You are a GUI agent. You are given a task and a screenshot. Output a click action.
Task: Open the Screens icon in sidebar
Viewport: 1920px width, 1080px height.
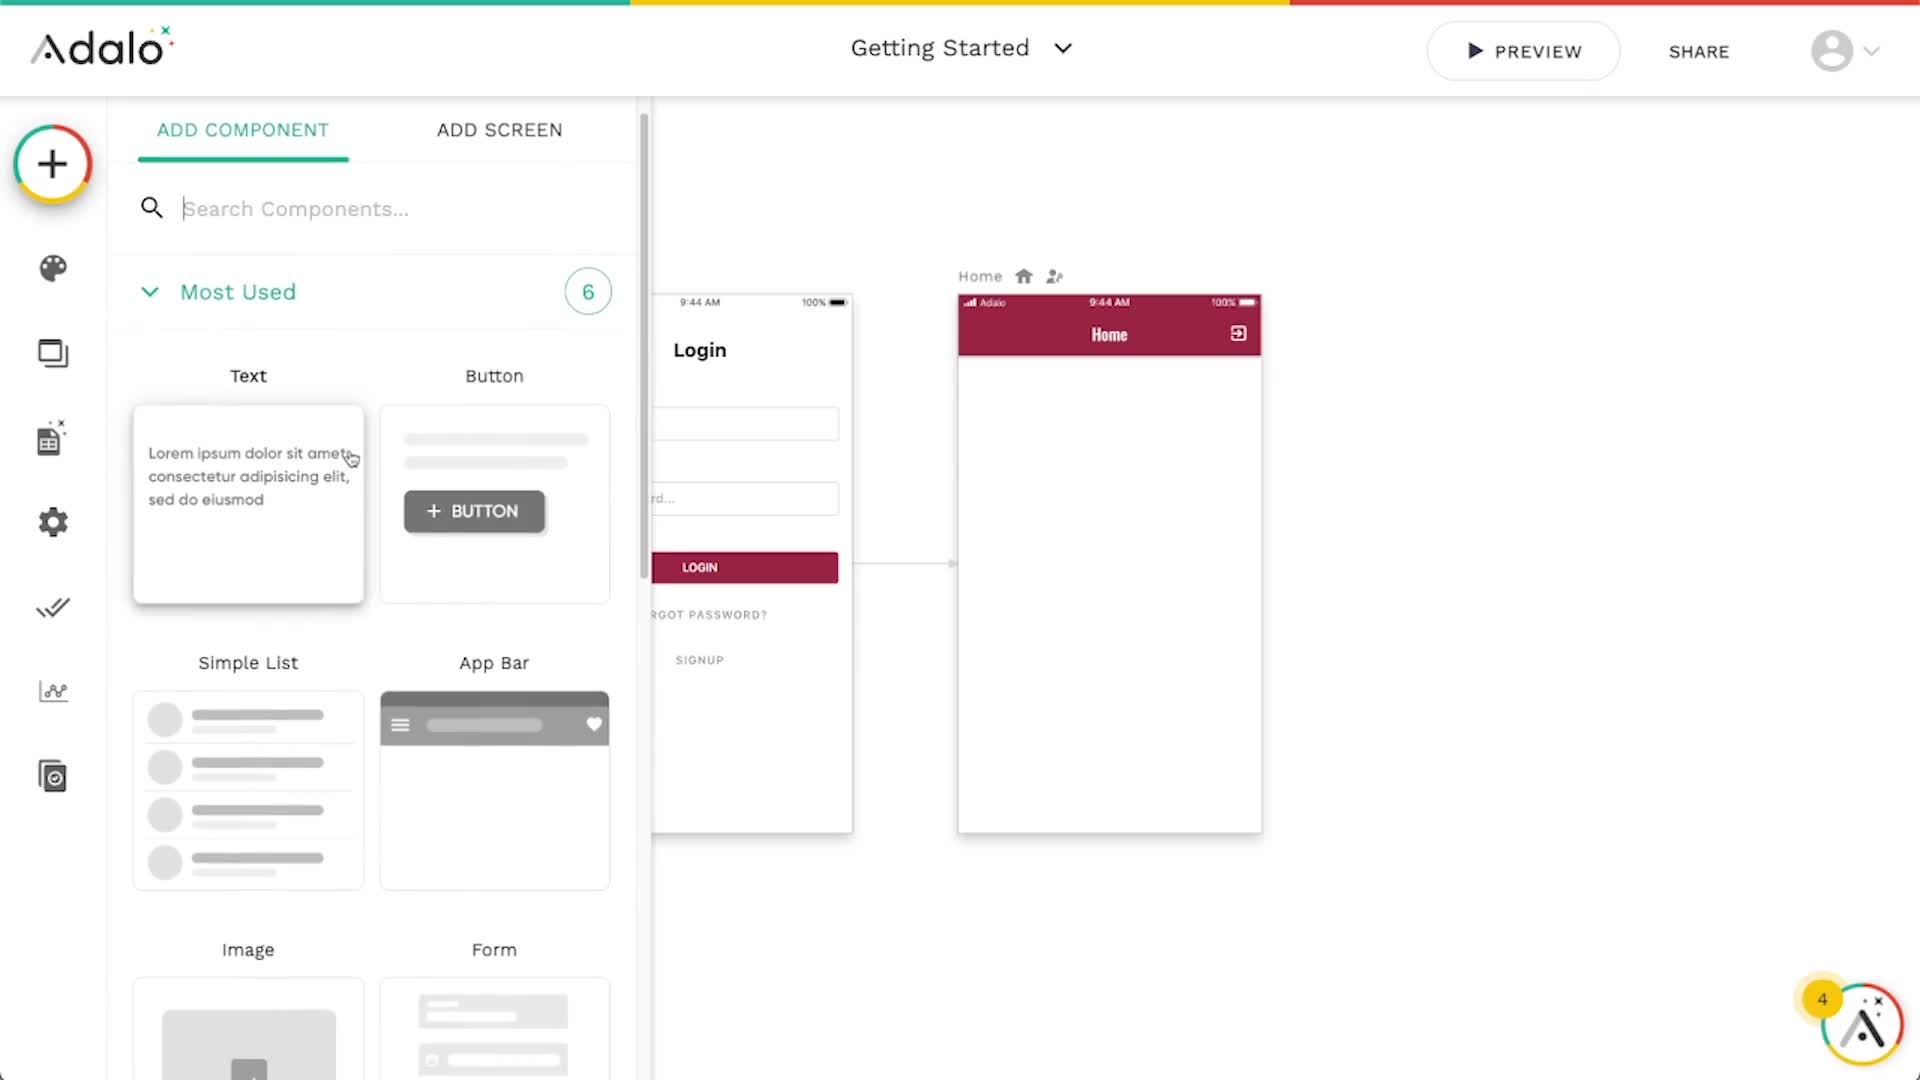point(53,353)
